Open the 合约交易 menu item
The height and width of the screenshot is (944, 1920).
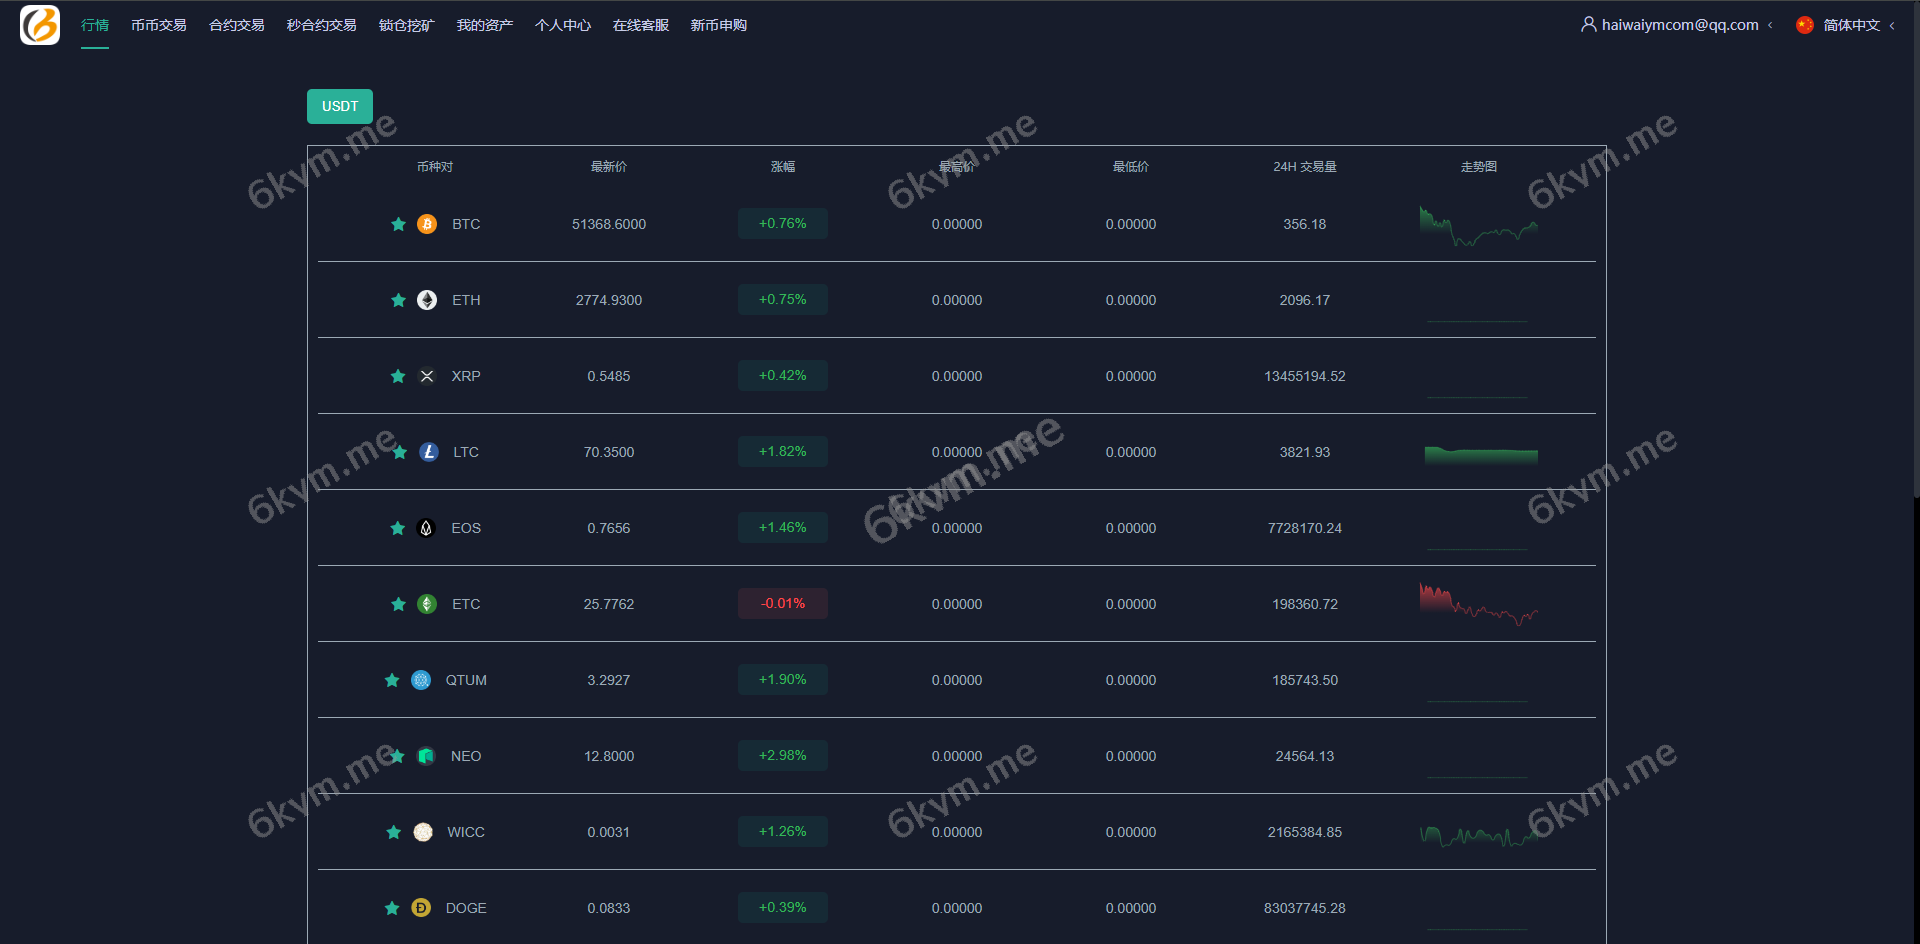pyautogui.click(x=237, y=25)
